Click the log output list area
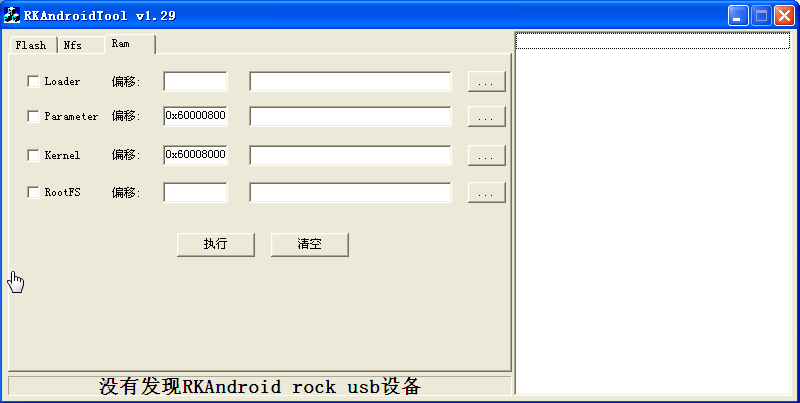 pos(653,213)
